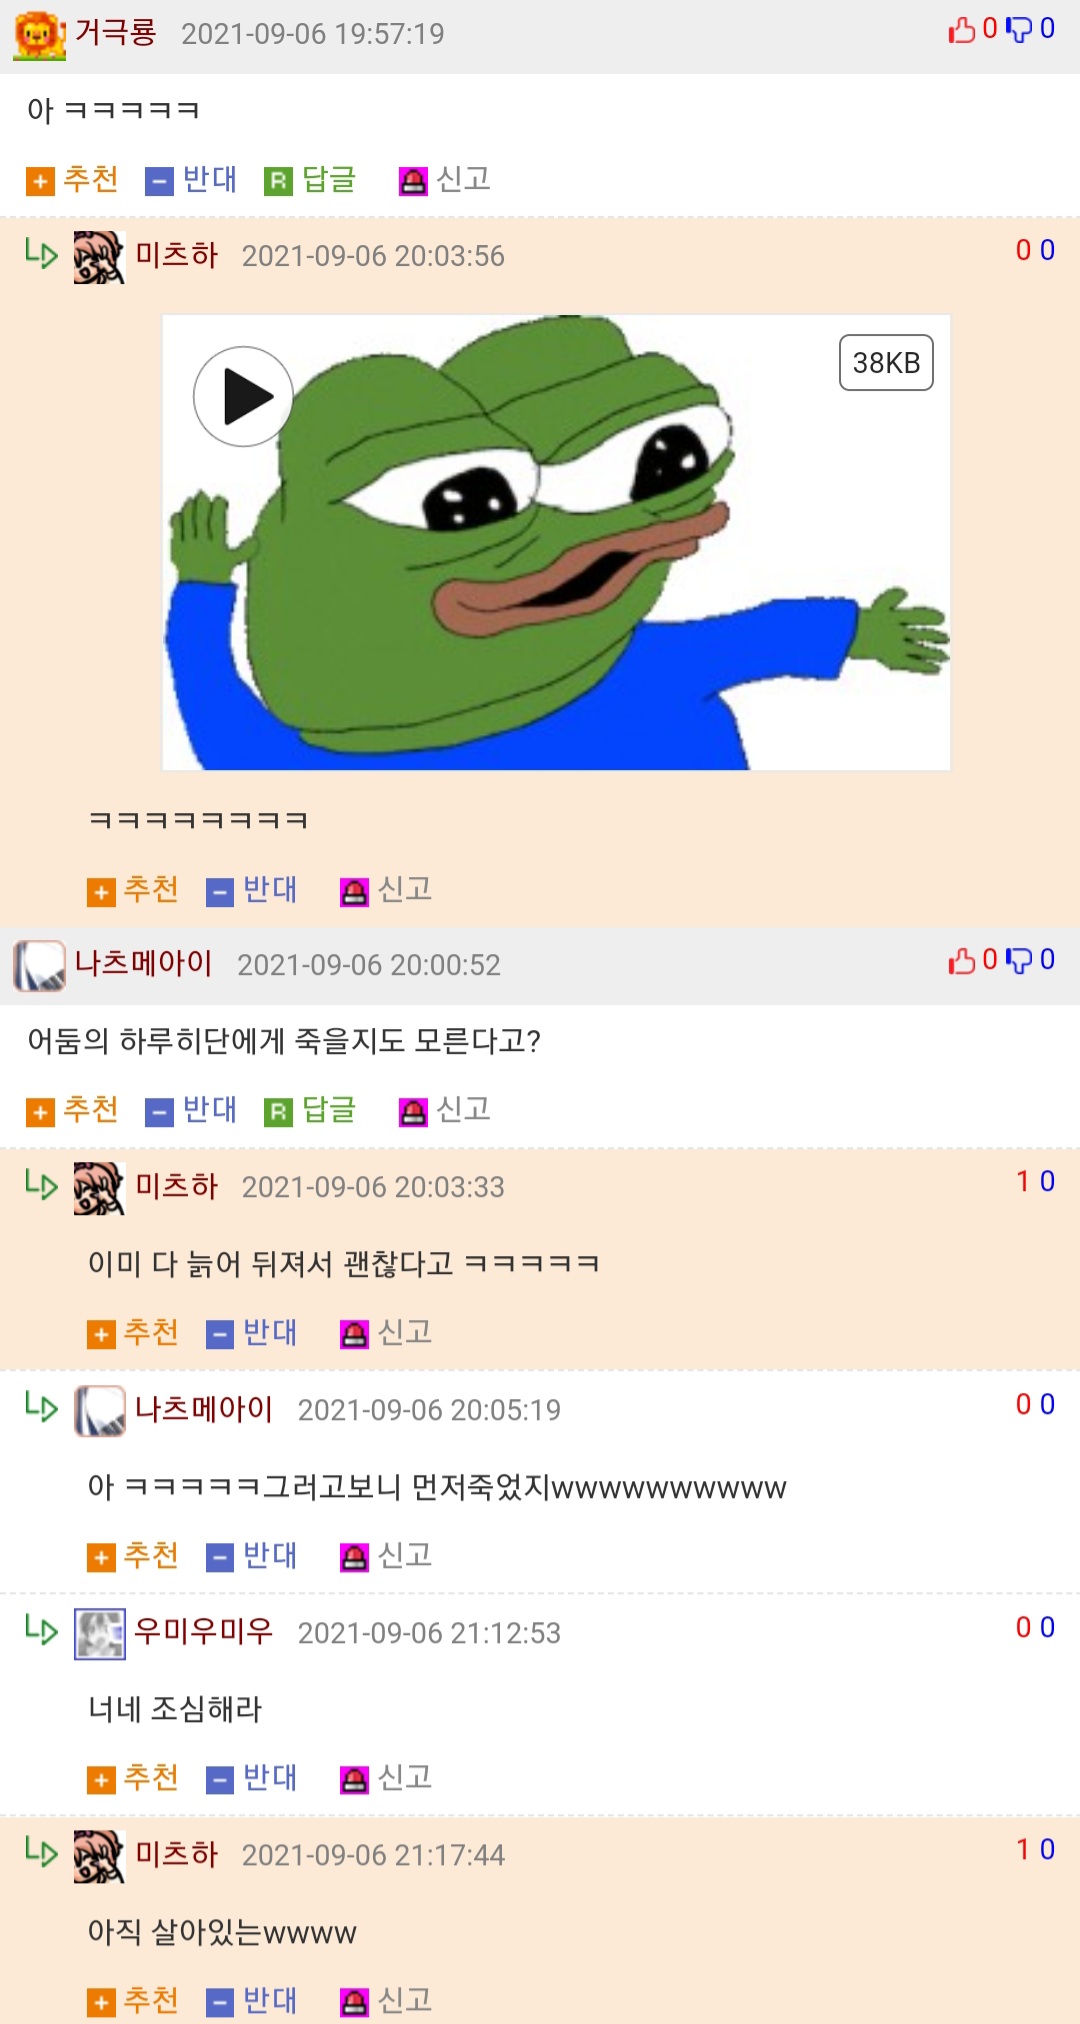Viewport: 1080px width, 2024px height.
Task: Reply (답글) to 거극룡's comment
Action: click(x=310, y=180)
